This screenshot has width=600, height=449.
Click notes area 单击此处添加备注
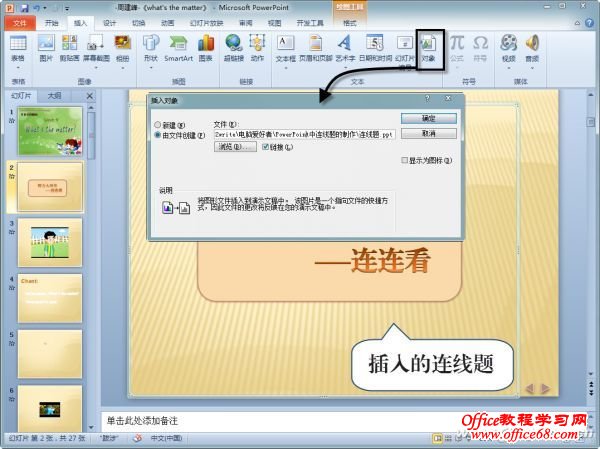point(142,421)
